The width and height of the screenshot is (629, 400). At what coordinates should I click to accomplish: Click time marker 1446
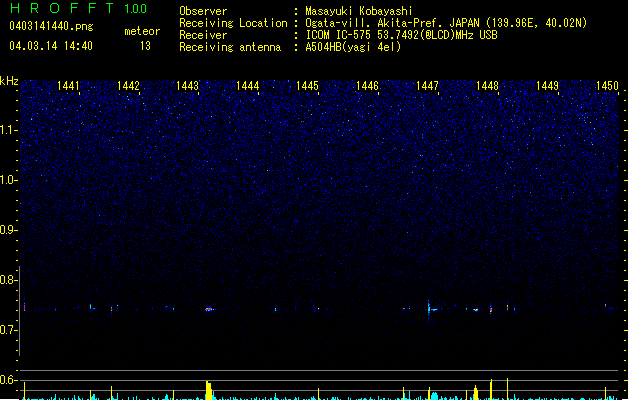pos(367,85)
